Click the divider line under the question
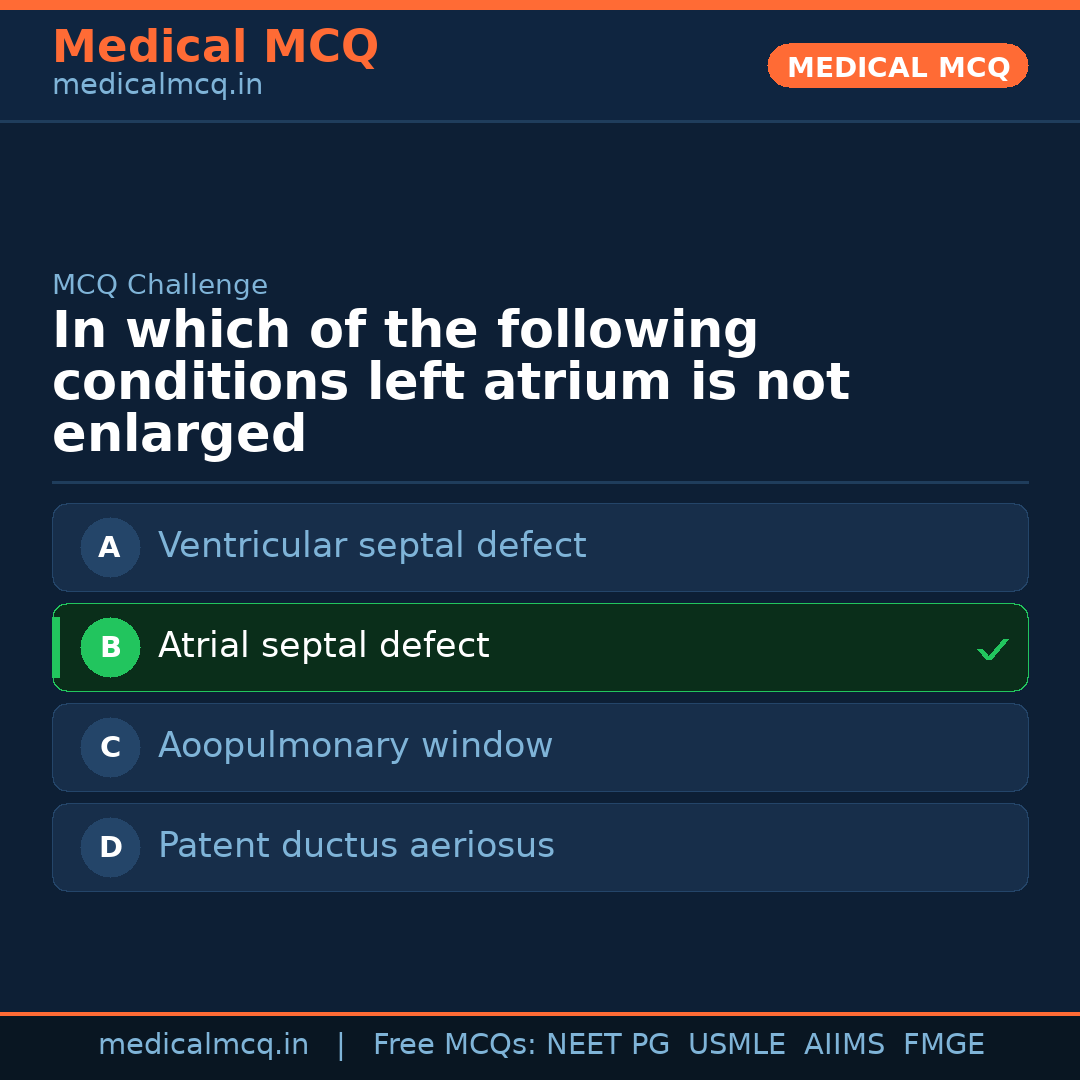The height and width of the screenshot is (1080, 1080). click(540, 482)
